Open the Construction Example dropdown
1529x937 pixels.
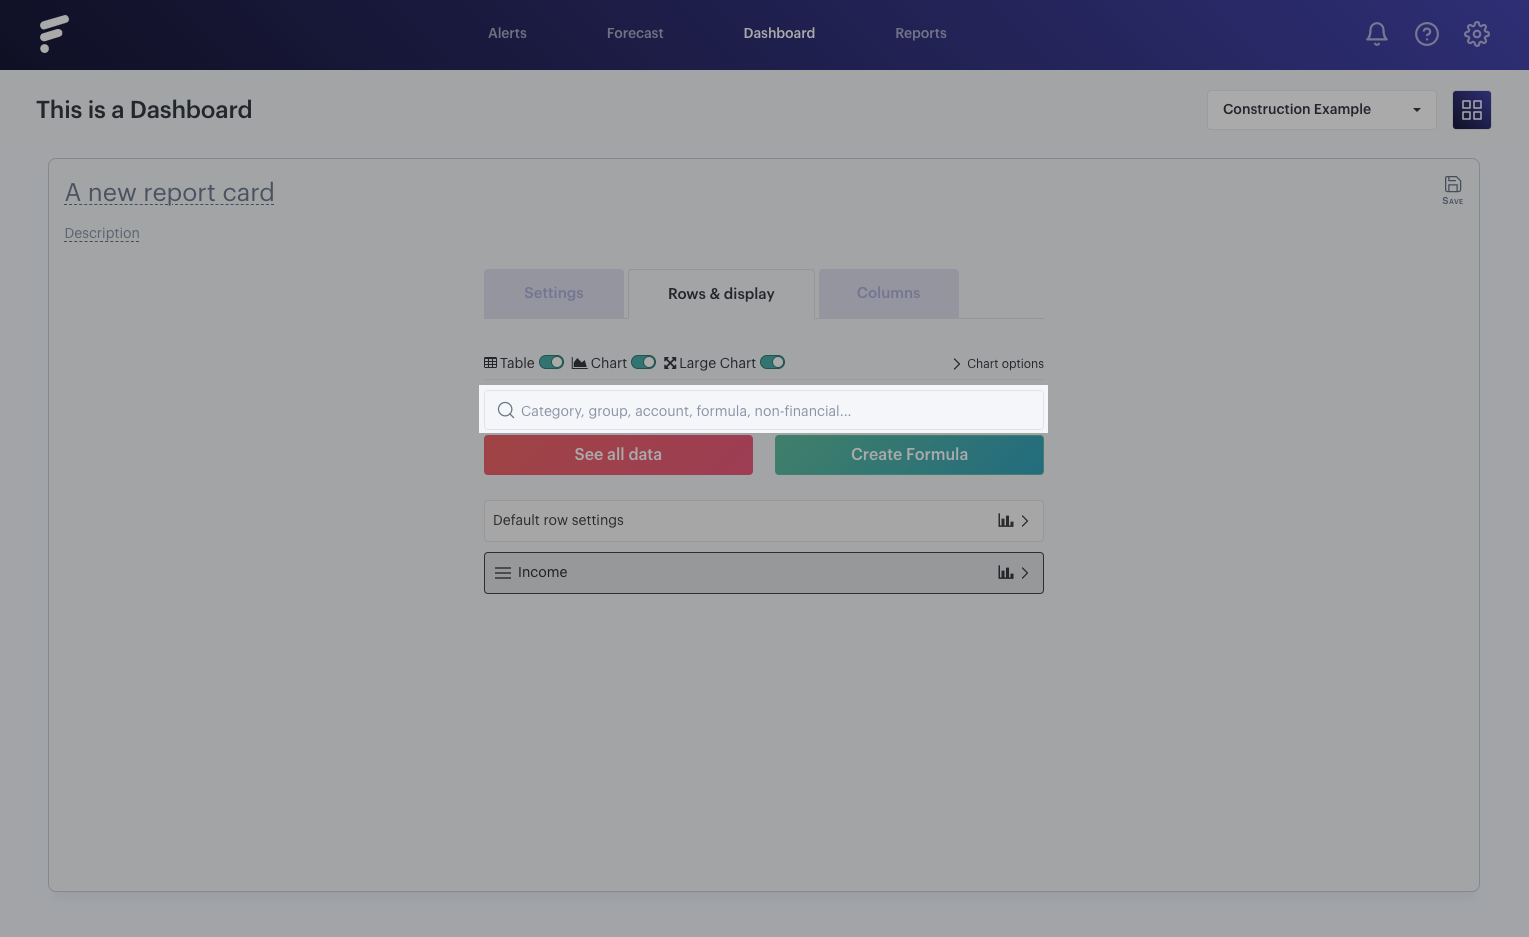(1322, 110)
